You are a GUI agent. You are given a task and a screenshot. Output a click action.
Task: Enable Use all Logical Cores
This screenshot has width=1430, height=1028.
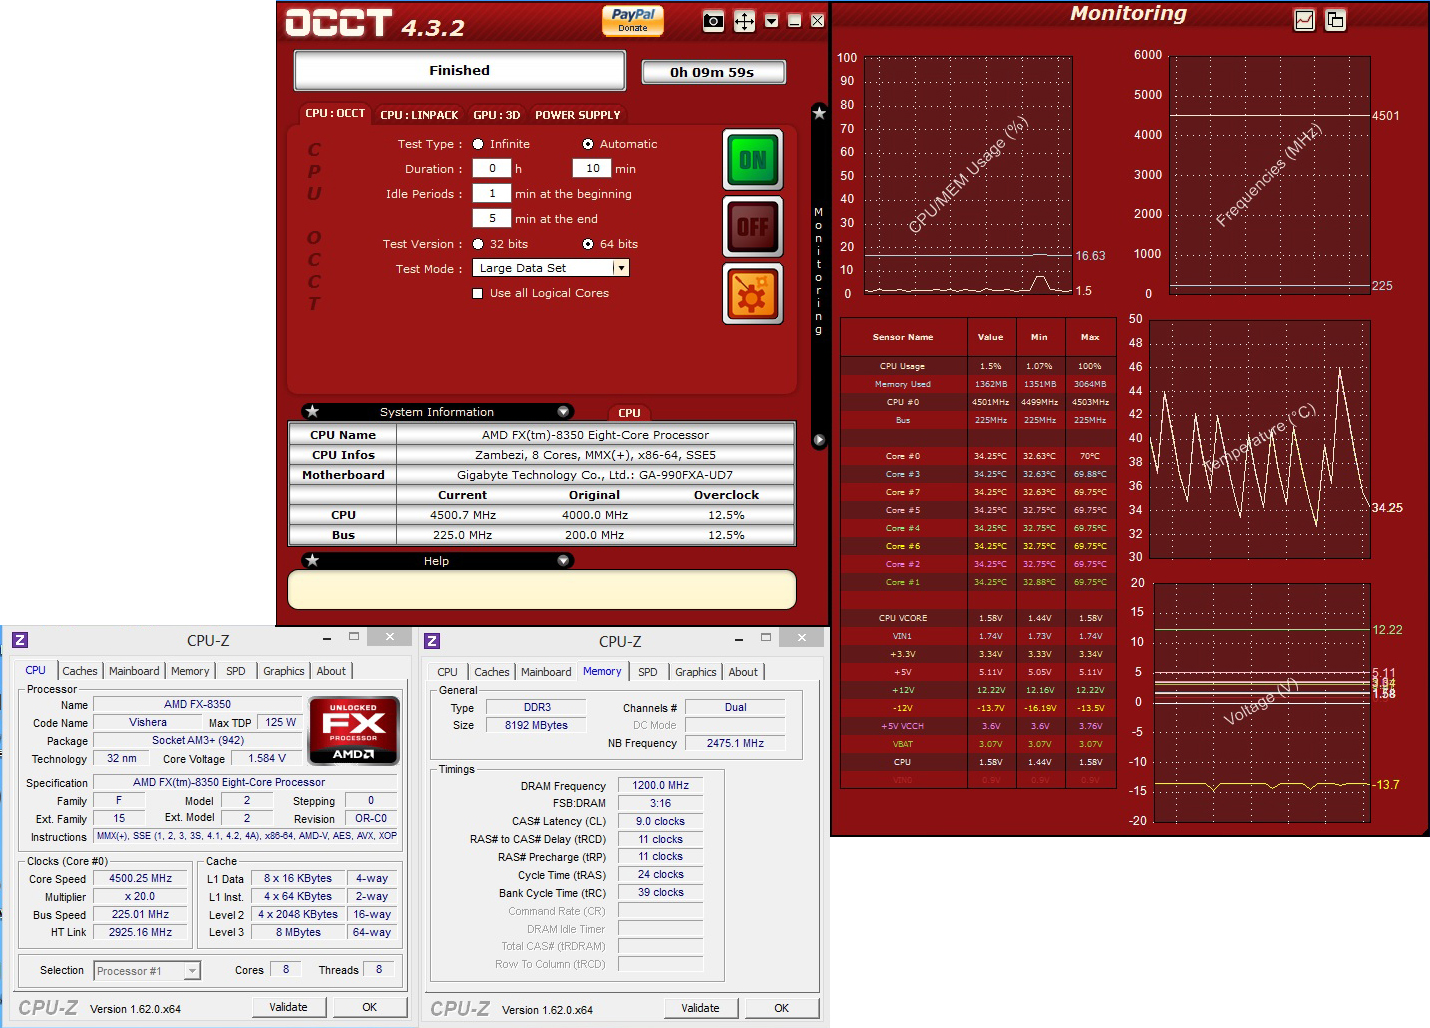(x=478, y=293)
